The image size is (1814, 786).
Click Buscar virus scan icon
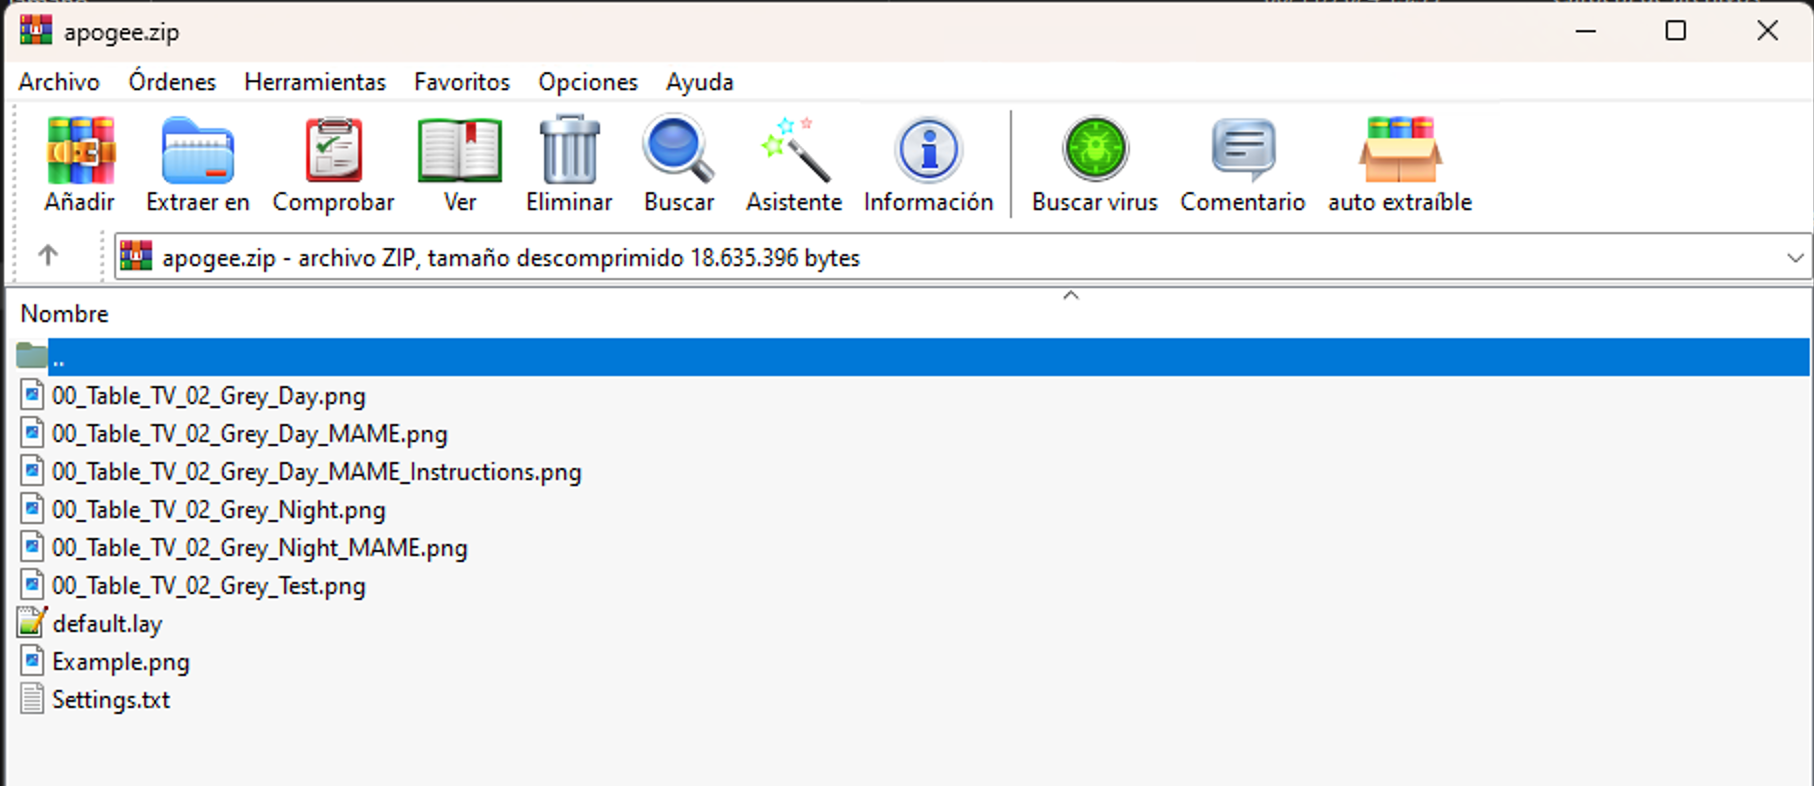pyautogui.click(x=1094, y=152)
